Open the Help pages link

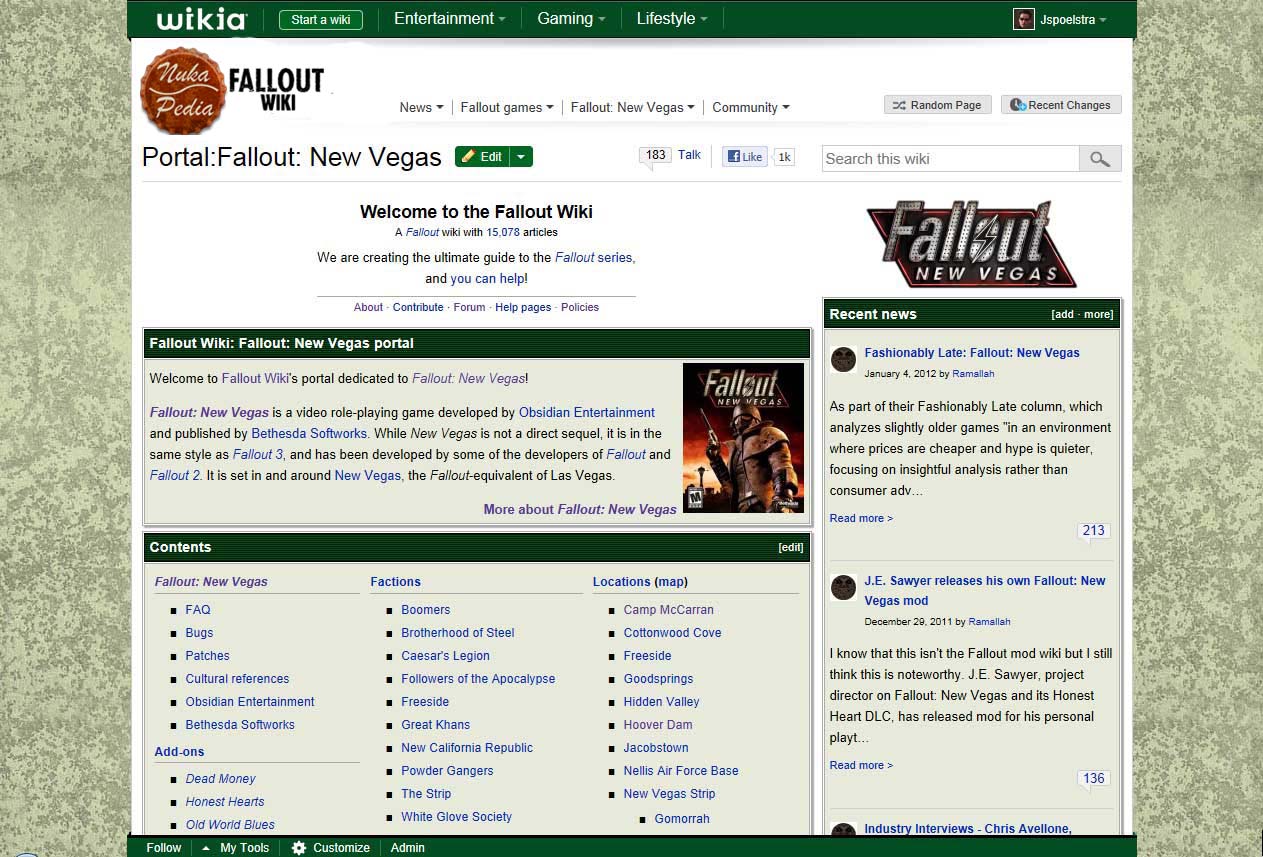(x=523, y=307)
